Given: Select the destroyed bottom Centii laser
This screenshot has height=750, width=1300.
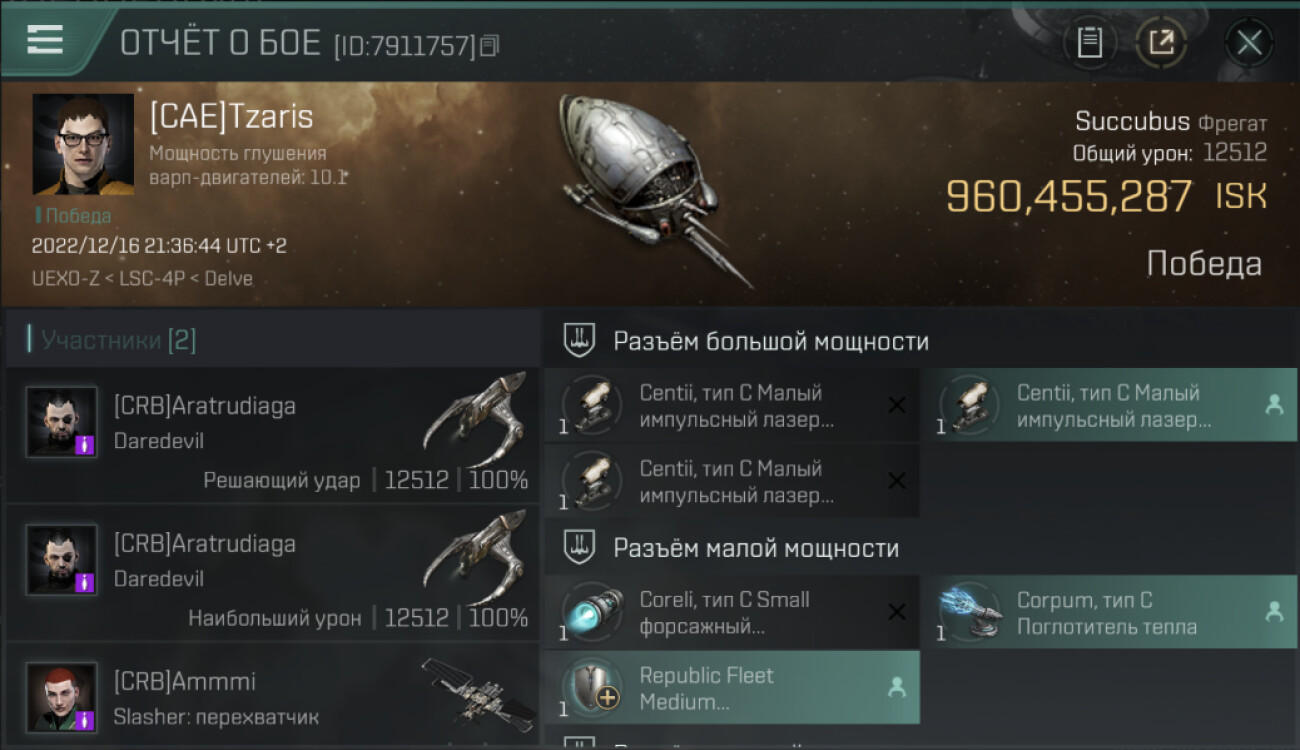Looking at the screenshot, I should [x=732, y=481].
